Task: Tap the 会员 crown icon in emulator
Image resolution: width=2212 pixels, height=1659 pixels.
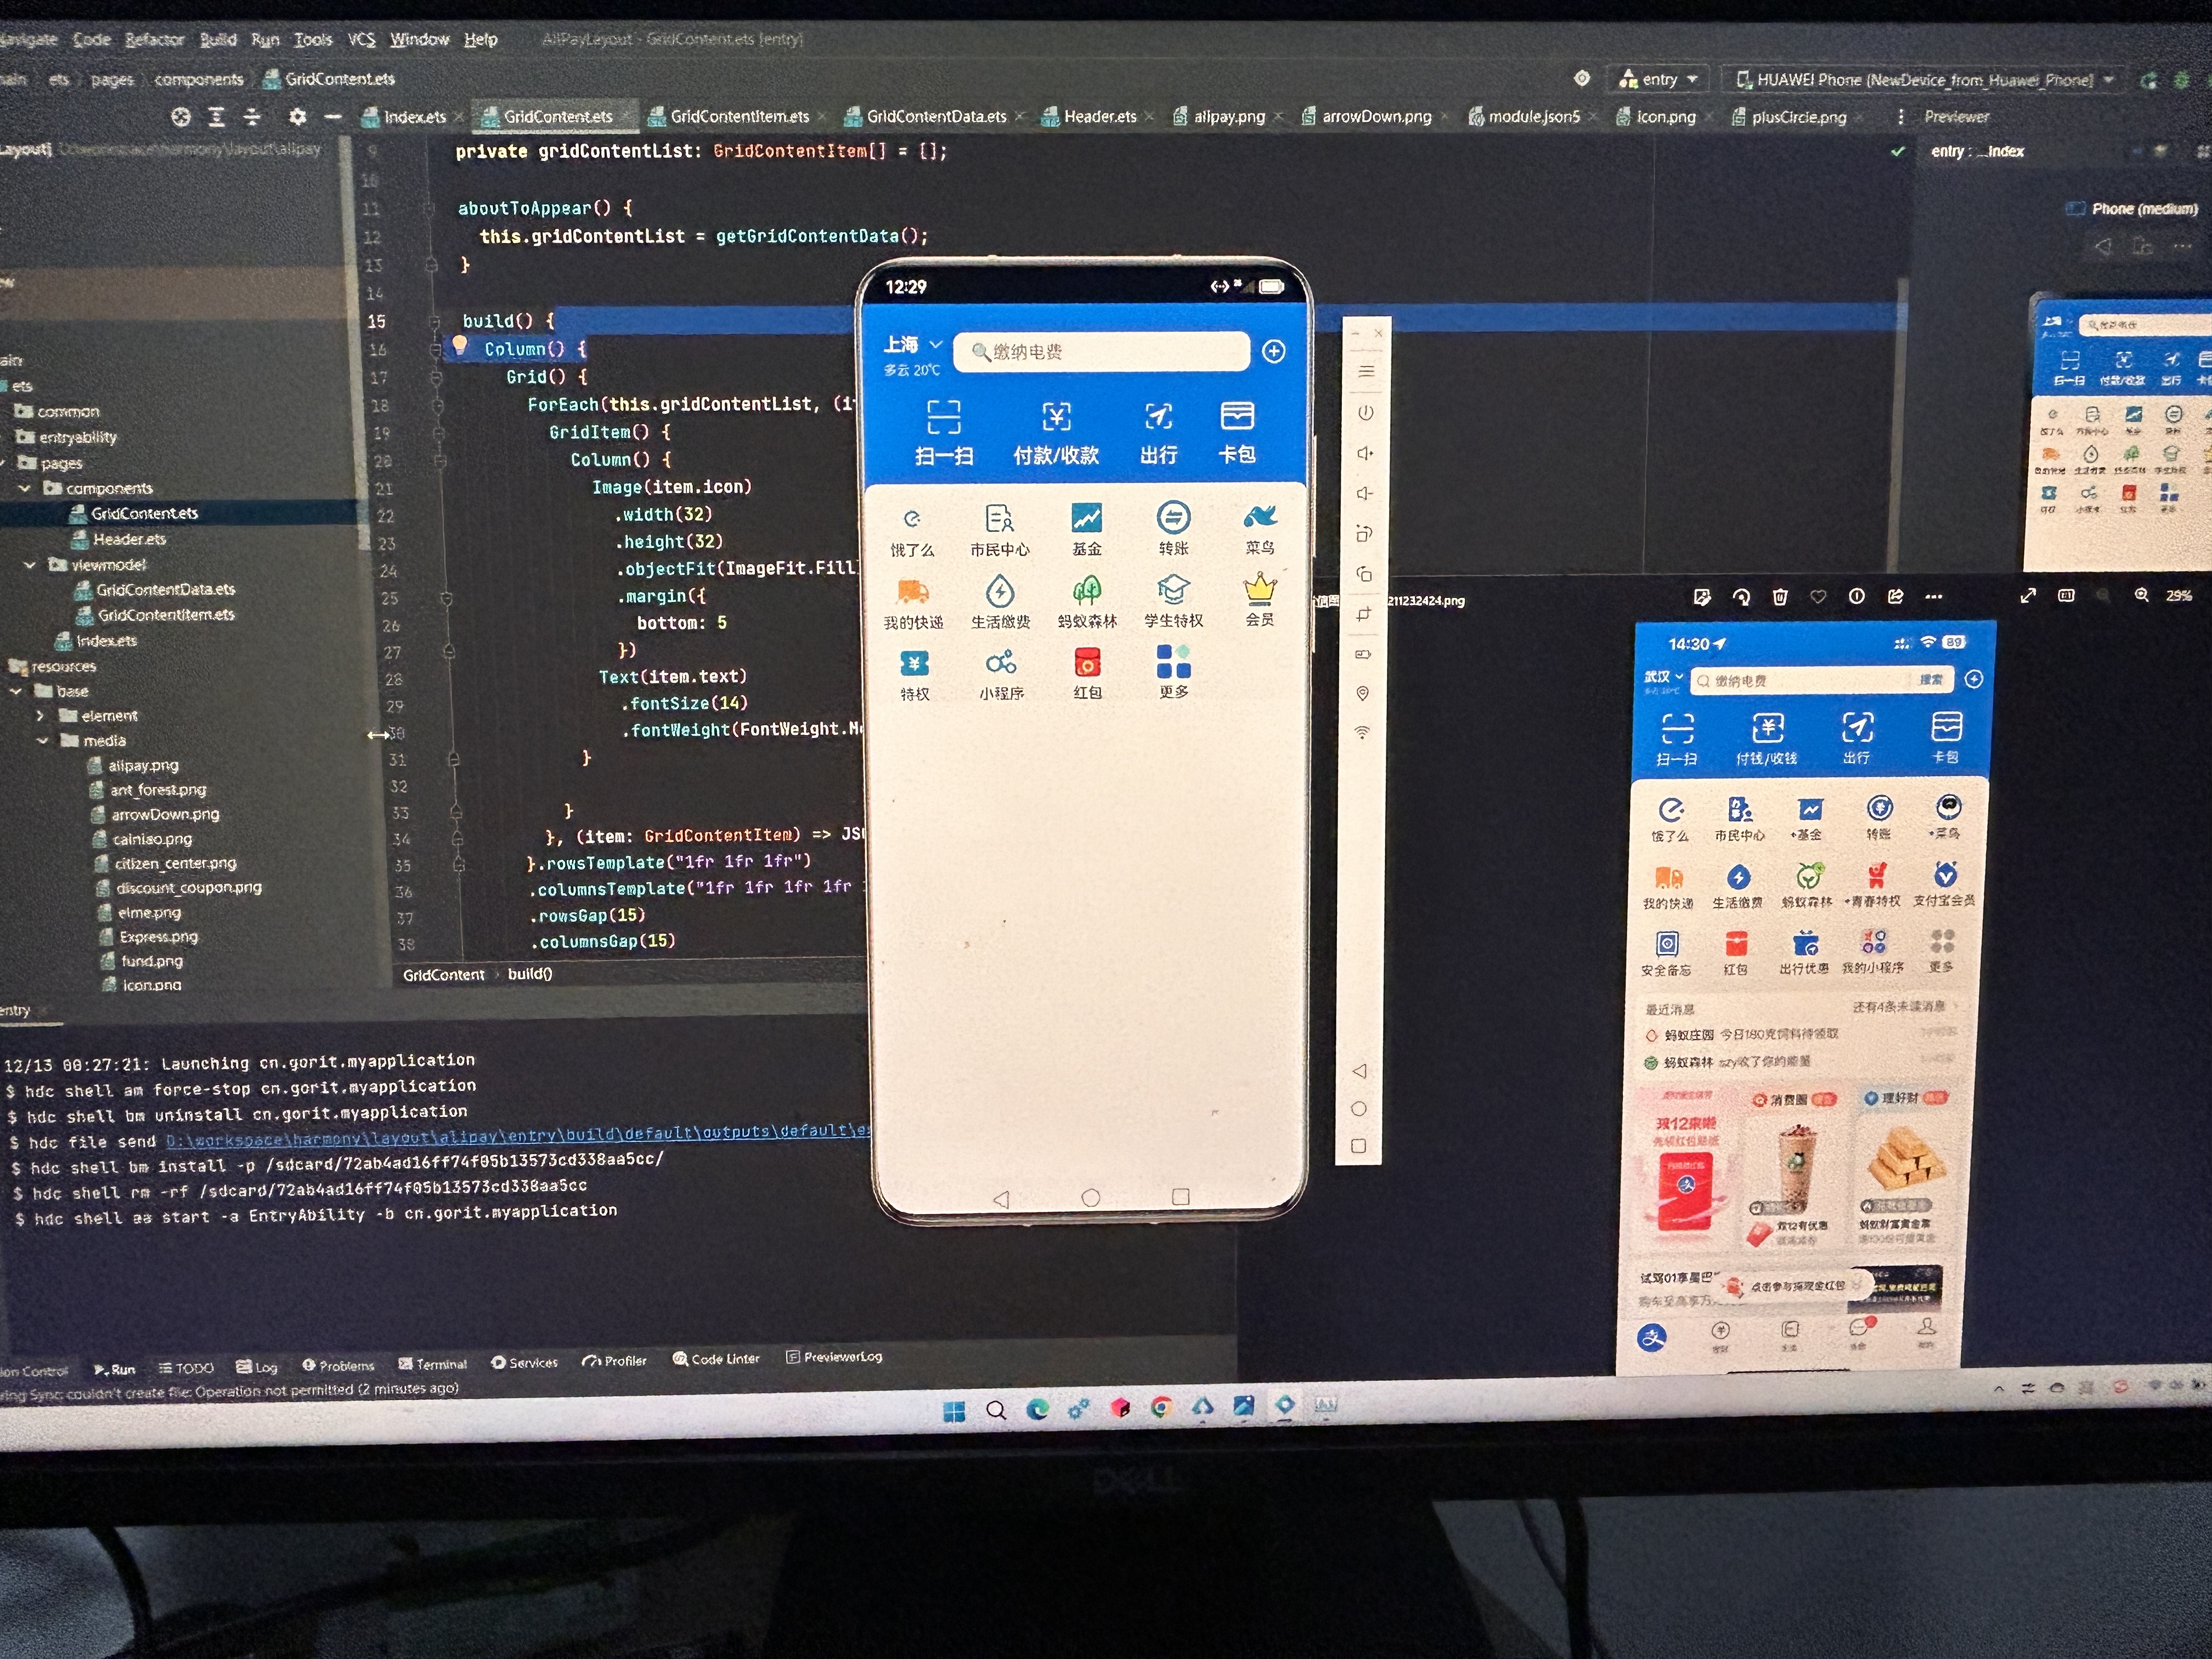Action: [x=1260, y=588]
